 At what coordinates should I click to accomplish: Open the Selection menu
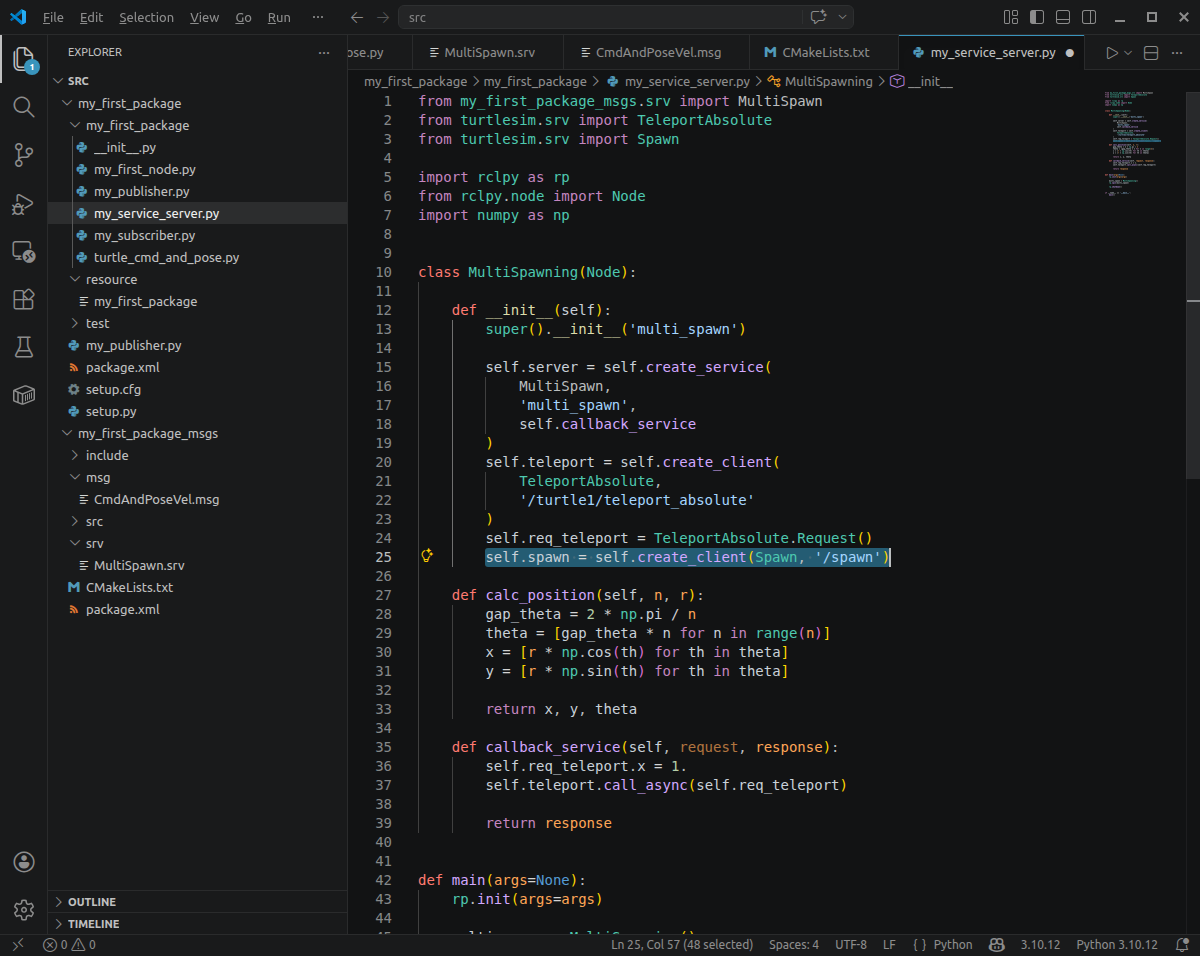pyautogui.click(x=146, y=17)
